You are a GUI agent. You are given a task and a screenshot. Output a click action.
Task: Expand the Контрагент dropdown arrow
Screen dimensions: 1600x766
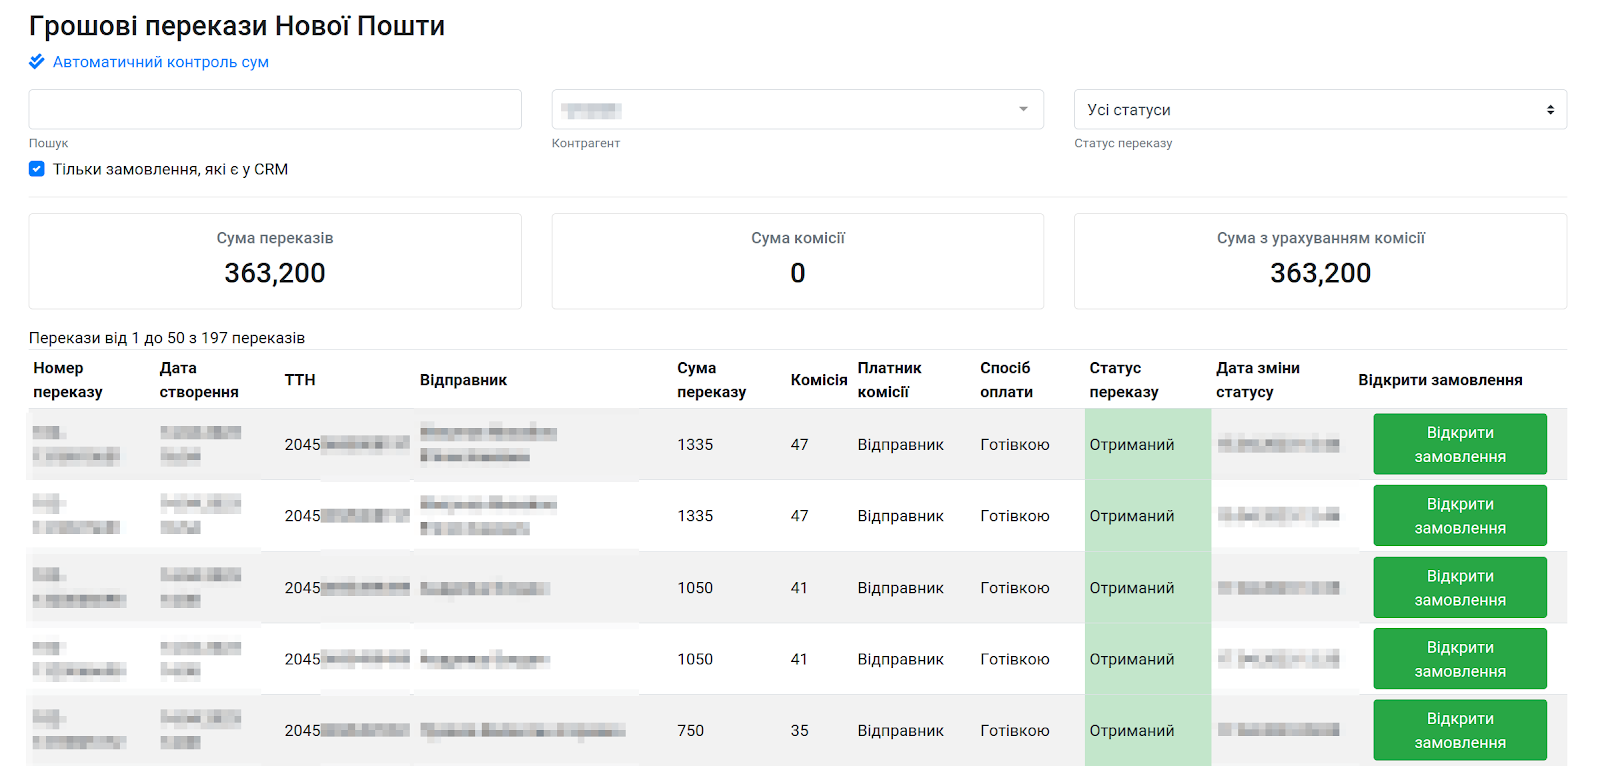point(1023,109)
